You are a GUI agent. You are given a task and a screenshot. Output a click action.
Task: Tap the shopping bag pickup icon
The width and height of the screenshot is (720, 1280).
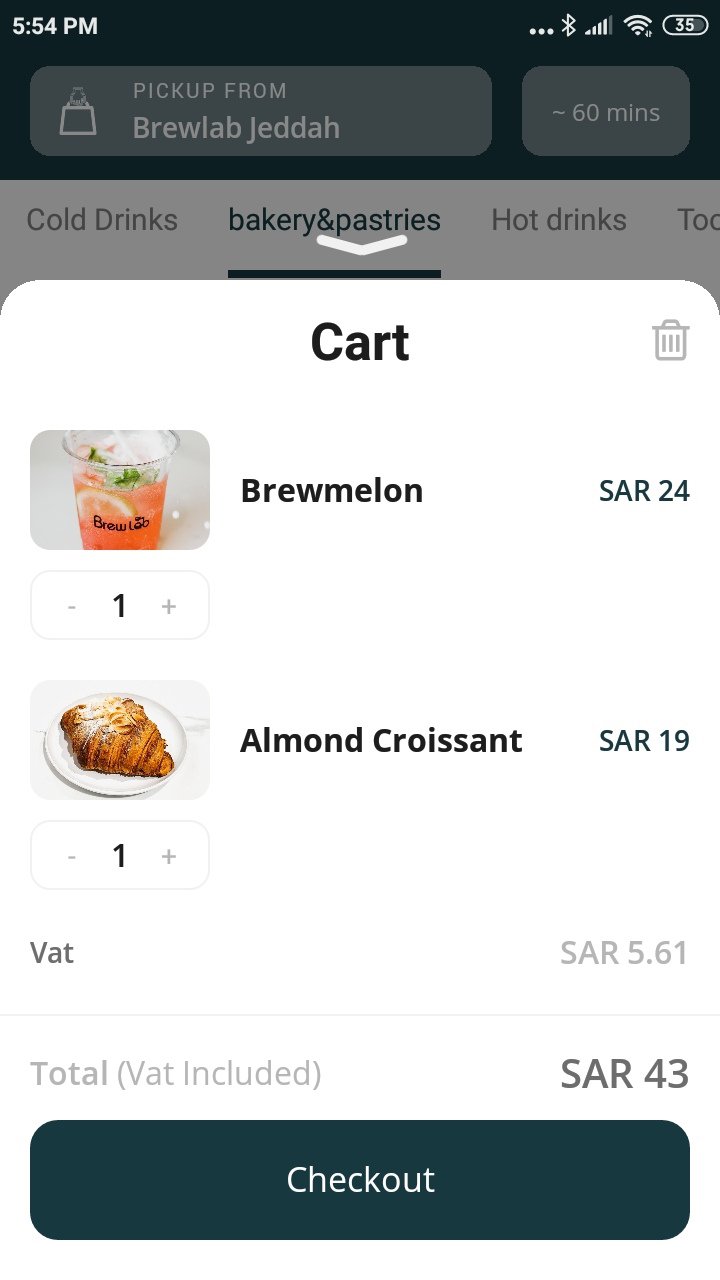(x=78, y=111)
